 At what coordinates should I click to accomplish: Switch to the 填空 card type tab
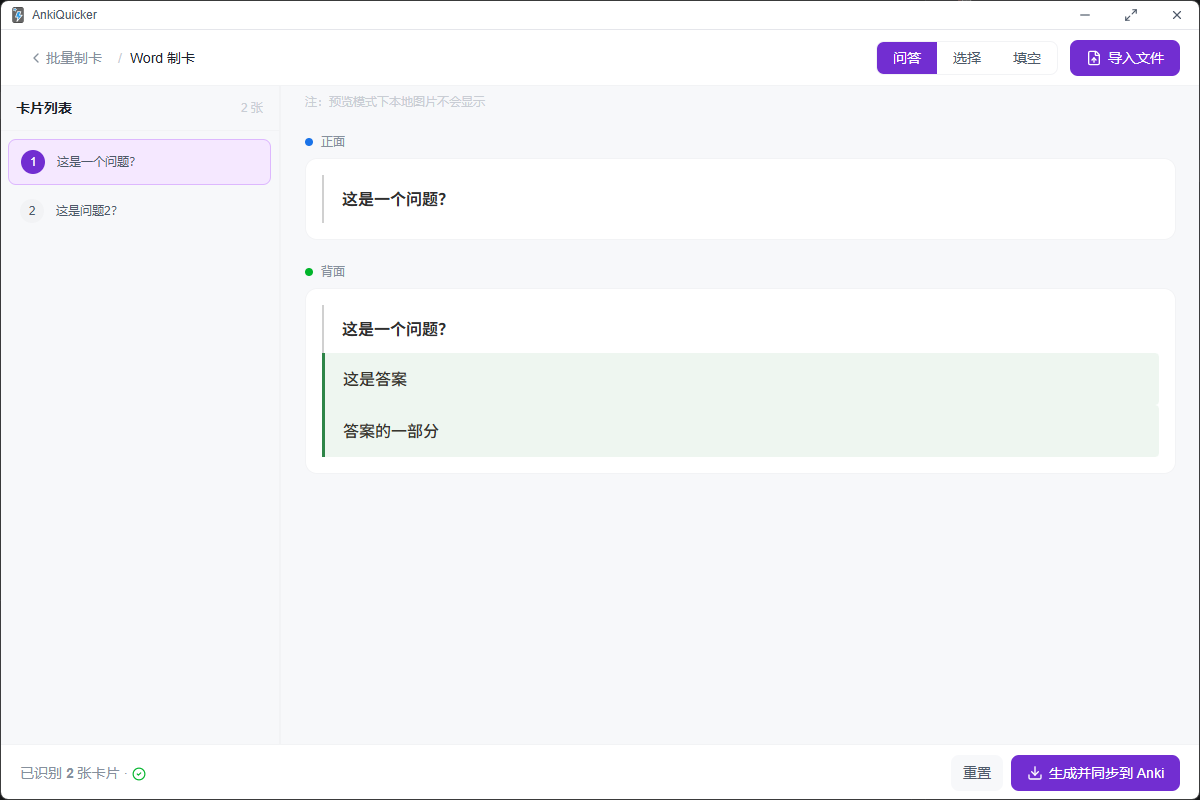pos(1027,58)
